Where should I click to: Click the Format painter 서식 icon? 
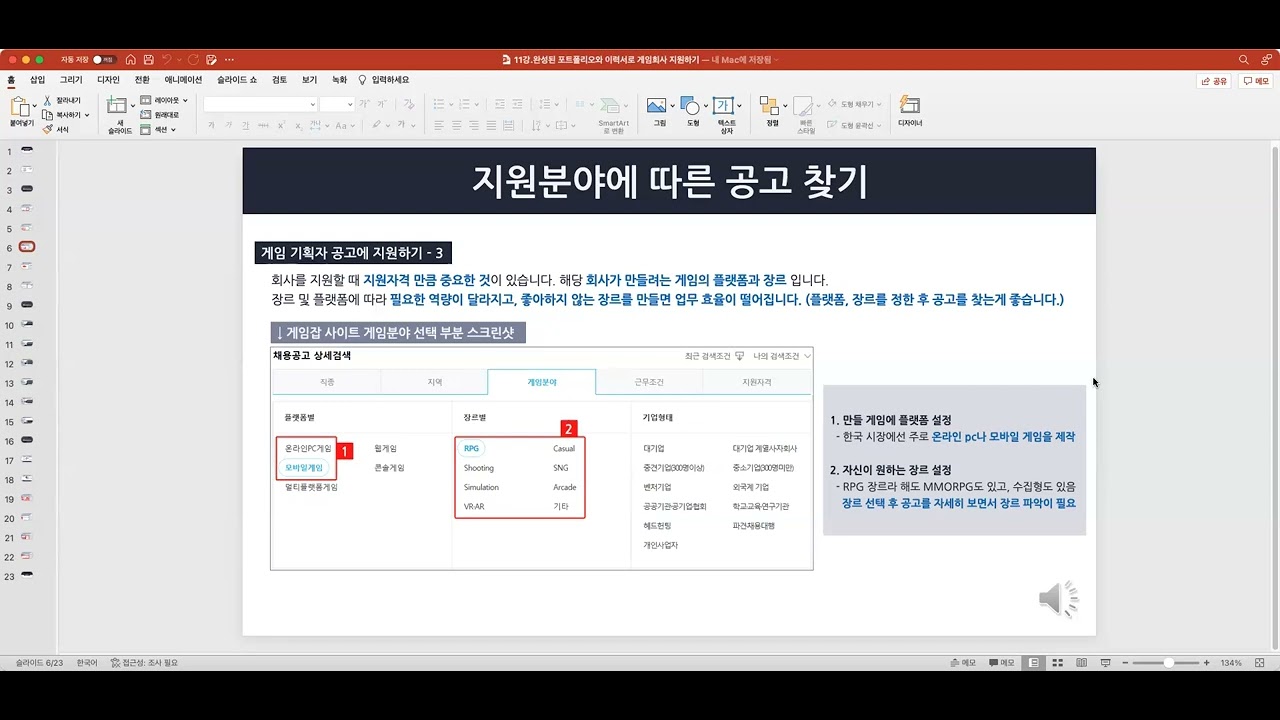click(x=56, y=129)
